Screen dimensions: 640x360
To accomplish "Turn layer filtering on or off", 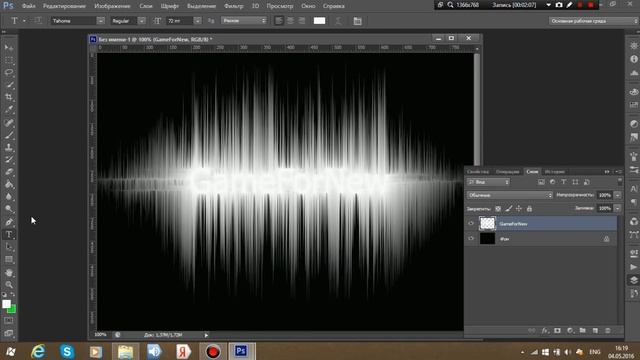I will [620, 182].
